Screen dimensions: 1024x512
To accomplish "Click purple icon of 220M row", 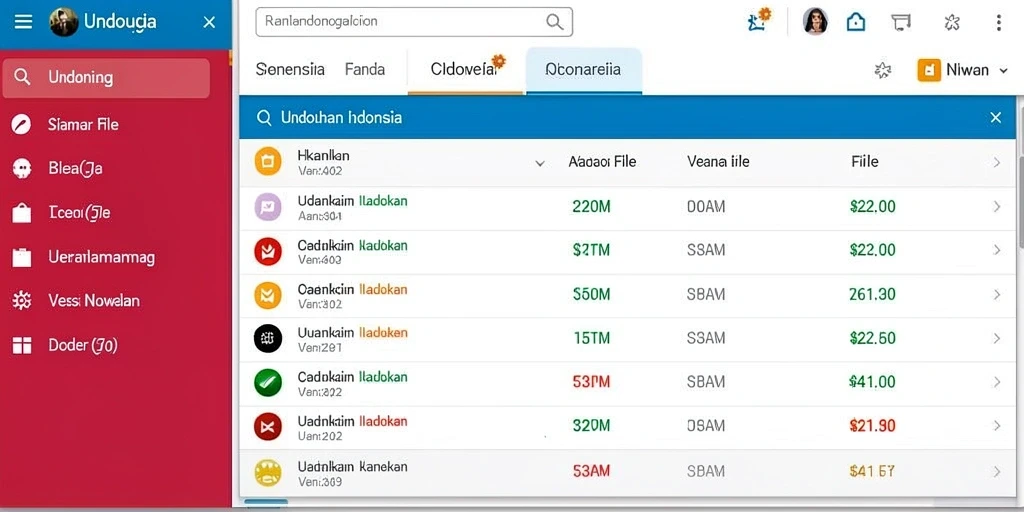I will click(x=268, y=208).
